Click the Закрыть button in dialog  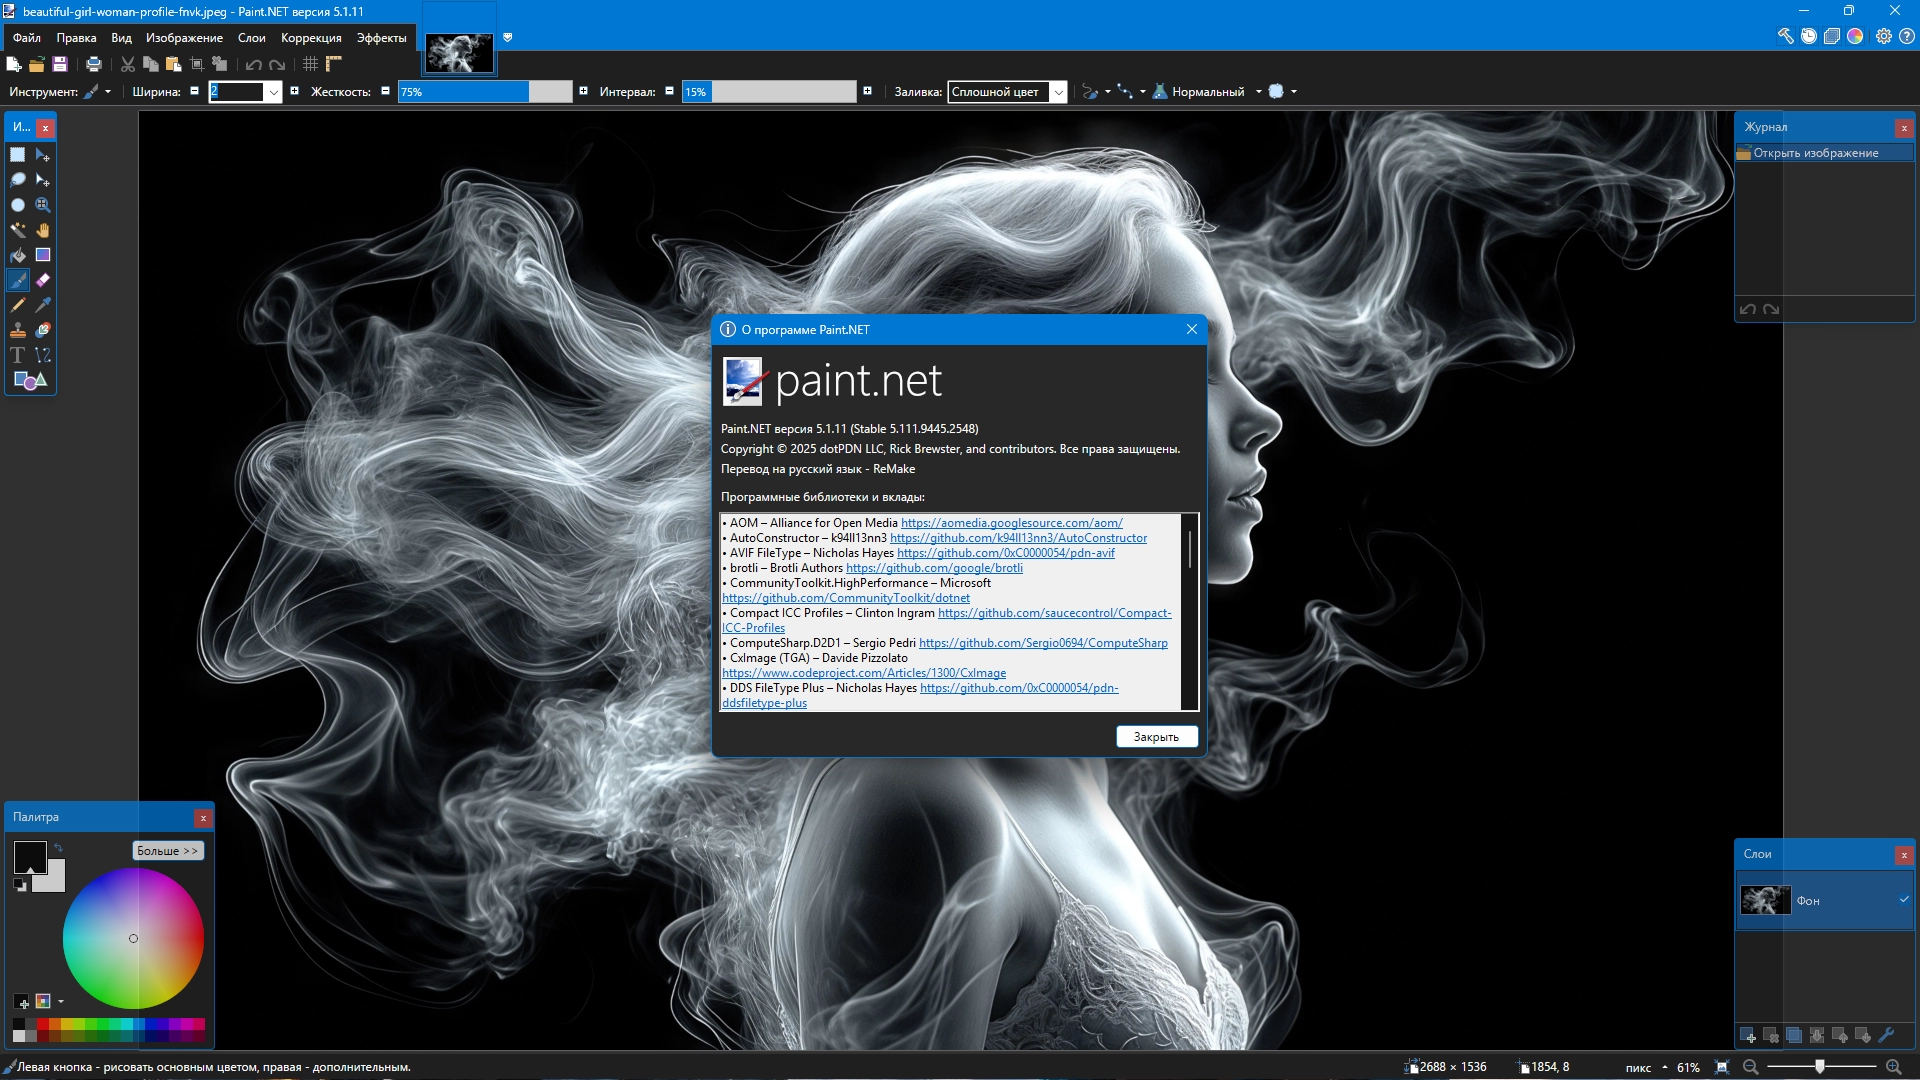tap(1156, 737)
